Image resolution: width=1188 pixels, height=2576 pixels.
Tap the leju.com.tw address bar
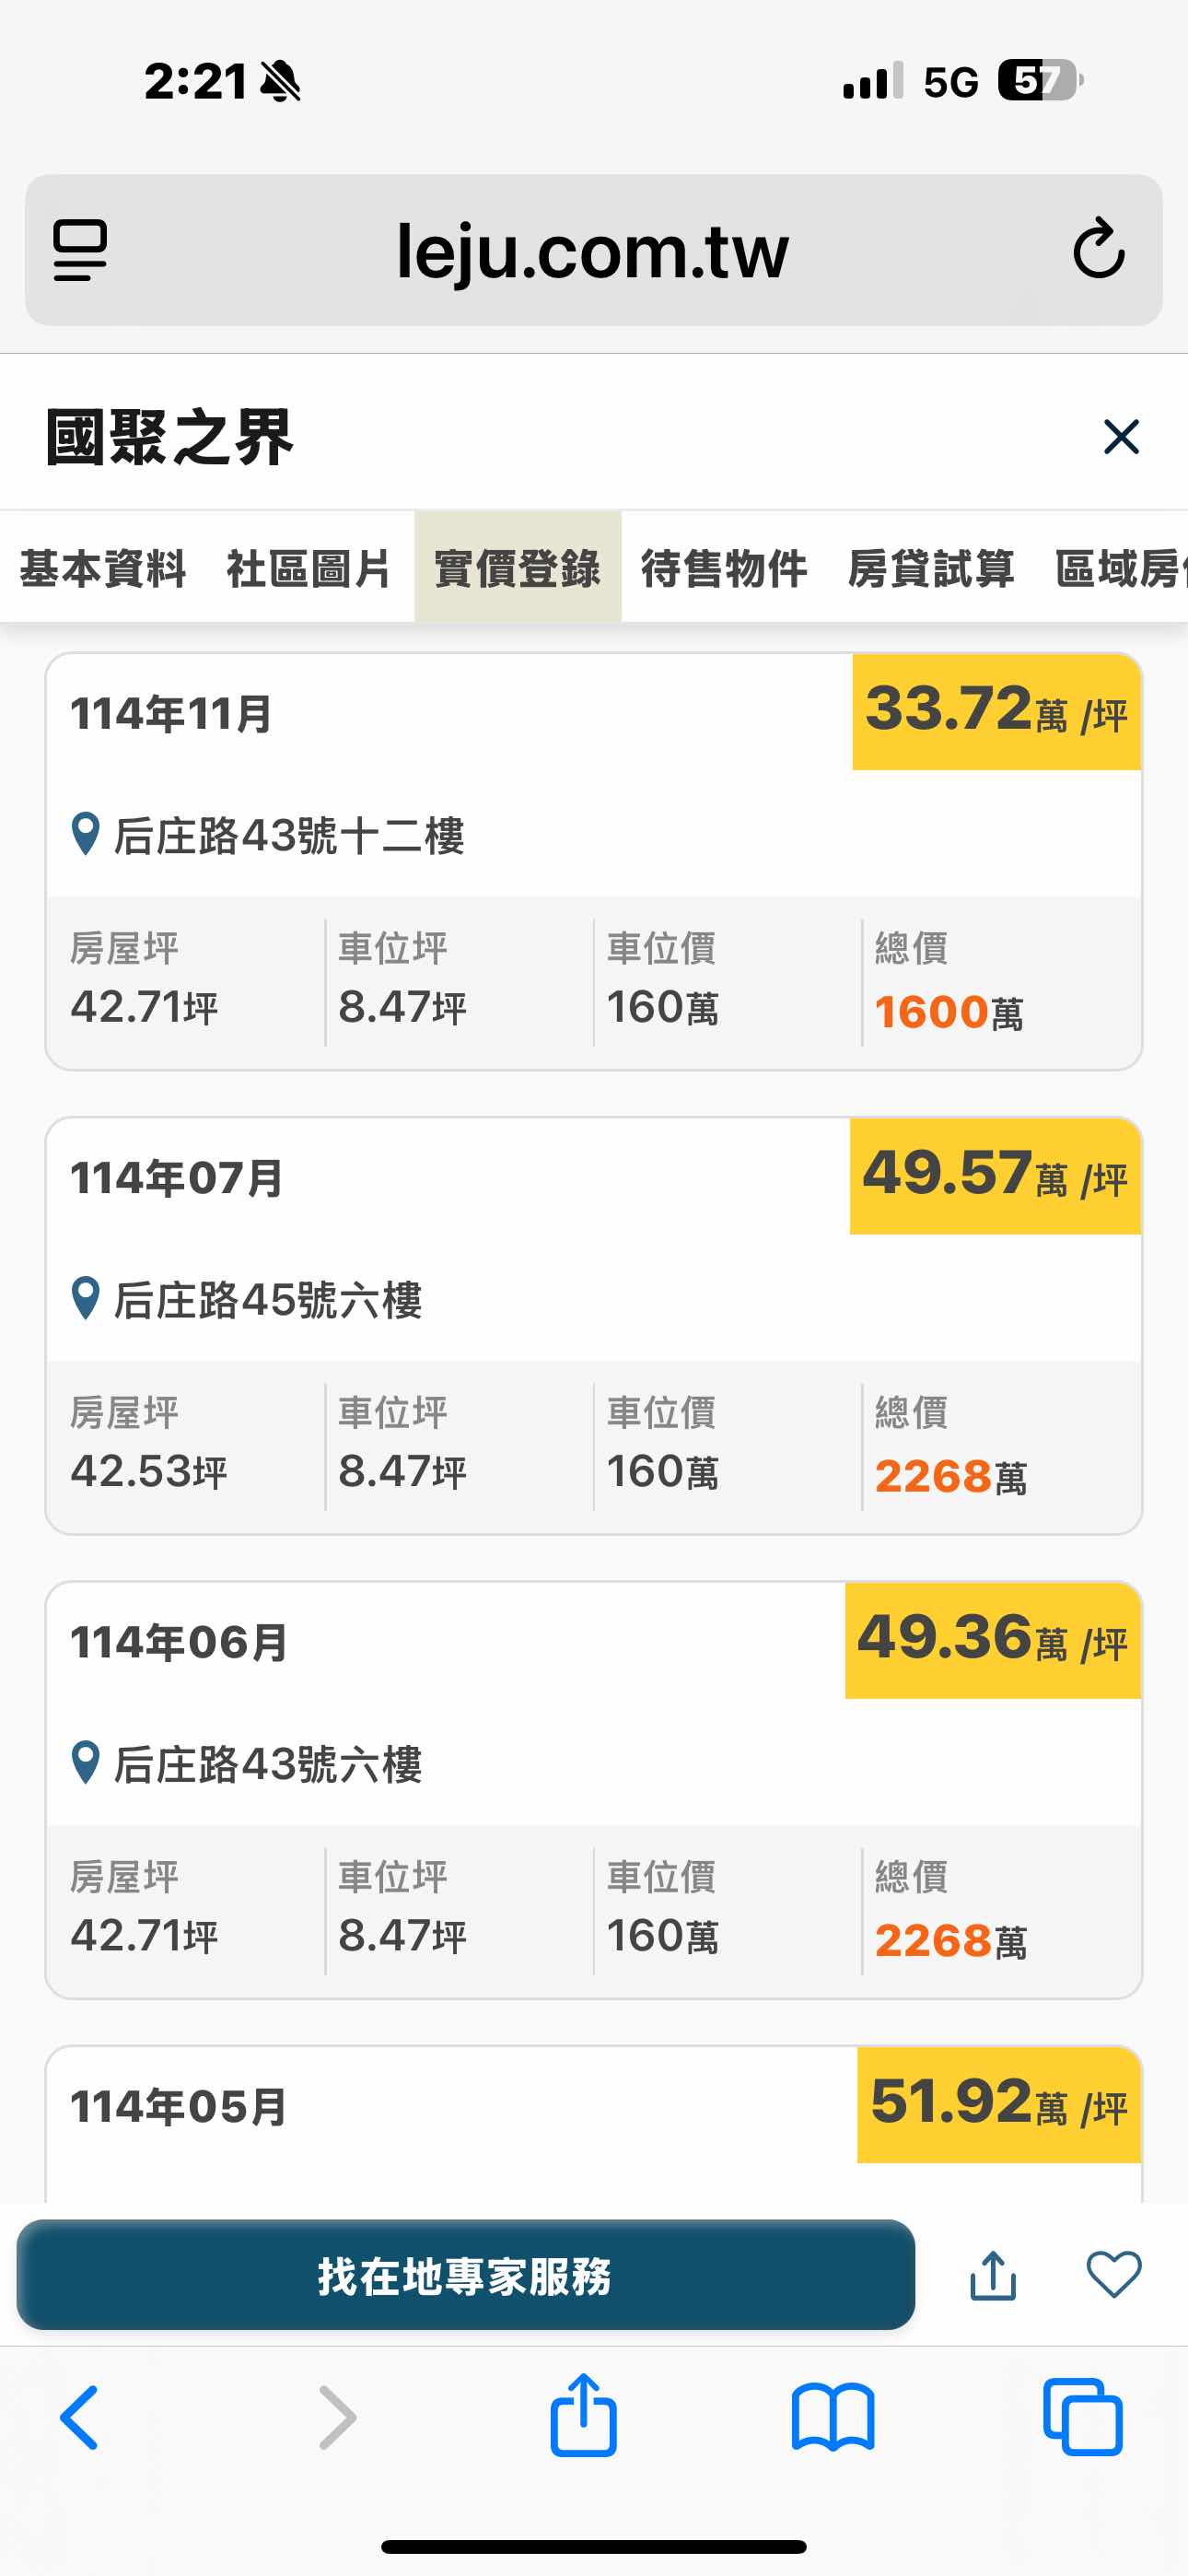click(592, 250)
